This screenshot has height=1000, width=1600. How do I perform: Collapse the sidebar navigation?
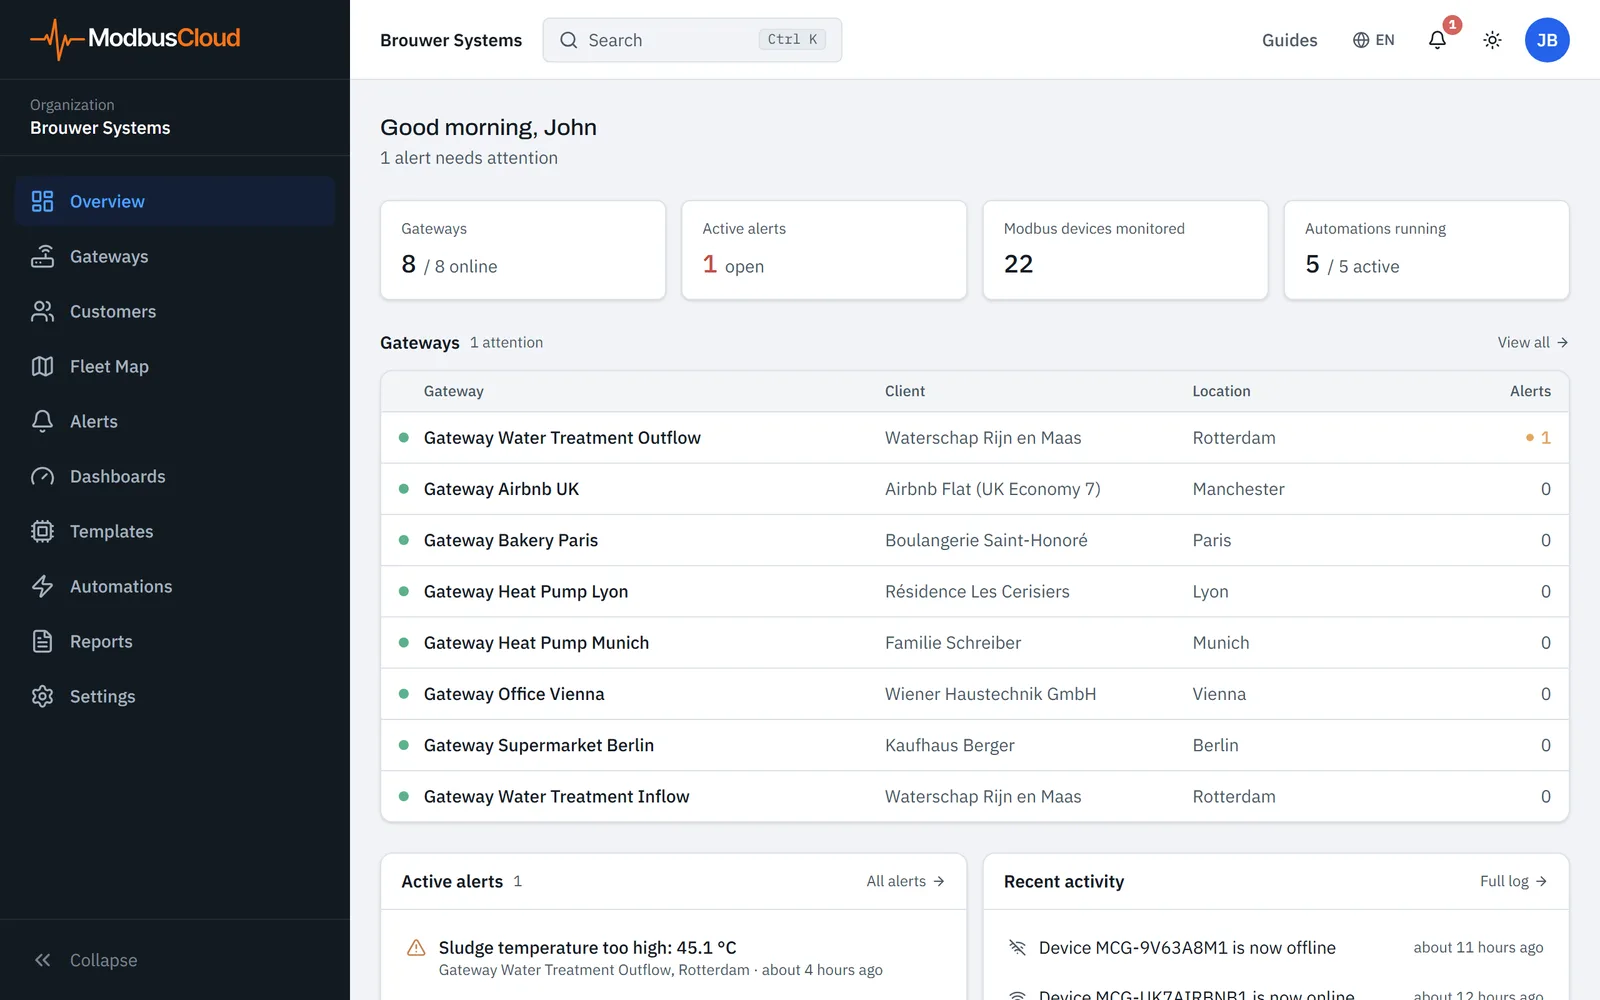click(x=175, y=960)
